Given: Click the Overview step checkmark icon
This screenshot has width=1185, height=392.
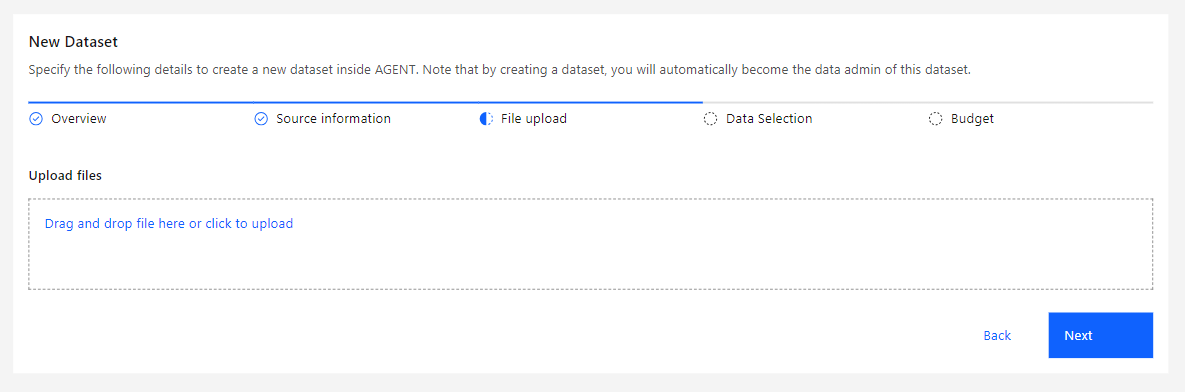Looking at the screenshot, I should 36,119.
